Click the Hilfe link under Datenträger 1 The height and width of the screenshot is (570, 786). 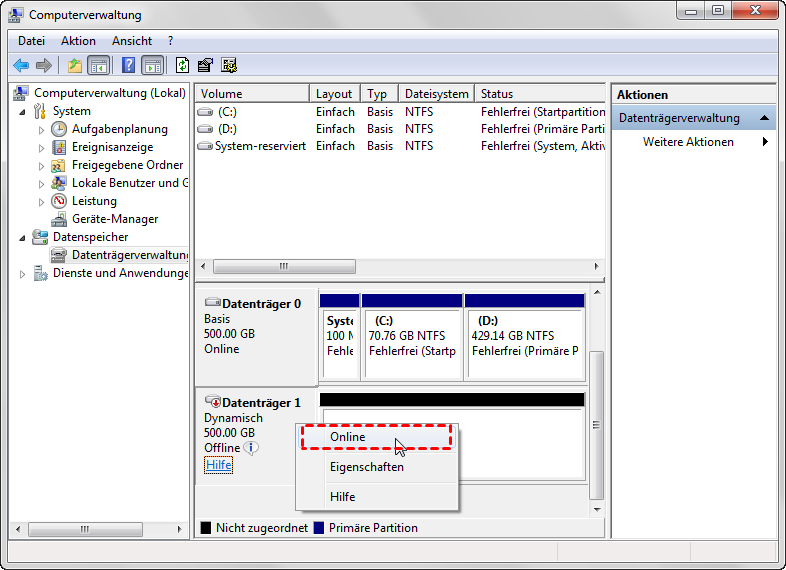pyautogui.click(x=219, y=465)
